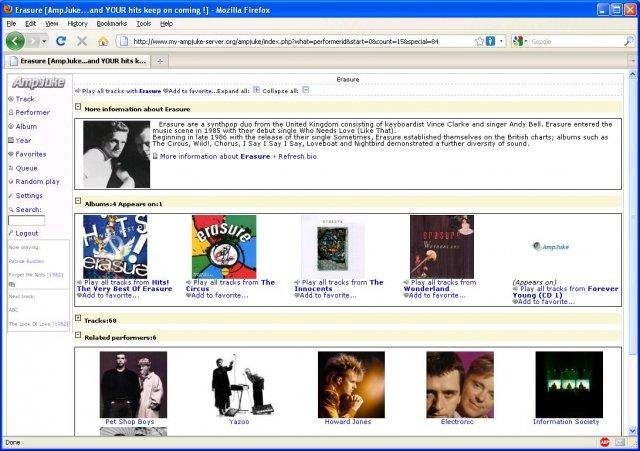Open the tab list dropdown at right
Image resolution: width=640 pixels, height=451 pixels.
(633, 61)
